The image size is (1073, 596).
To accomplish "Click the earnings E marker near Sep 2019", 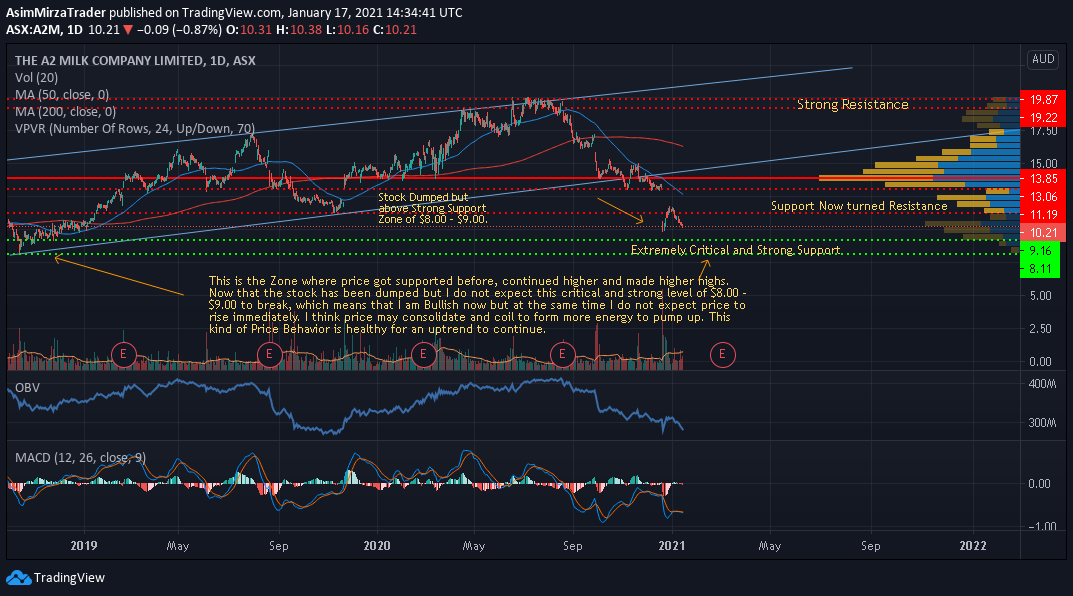I will click(x=270, y=354).
